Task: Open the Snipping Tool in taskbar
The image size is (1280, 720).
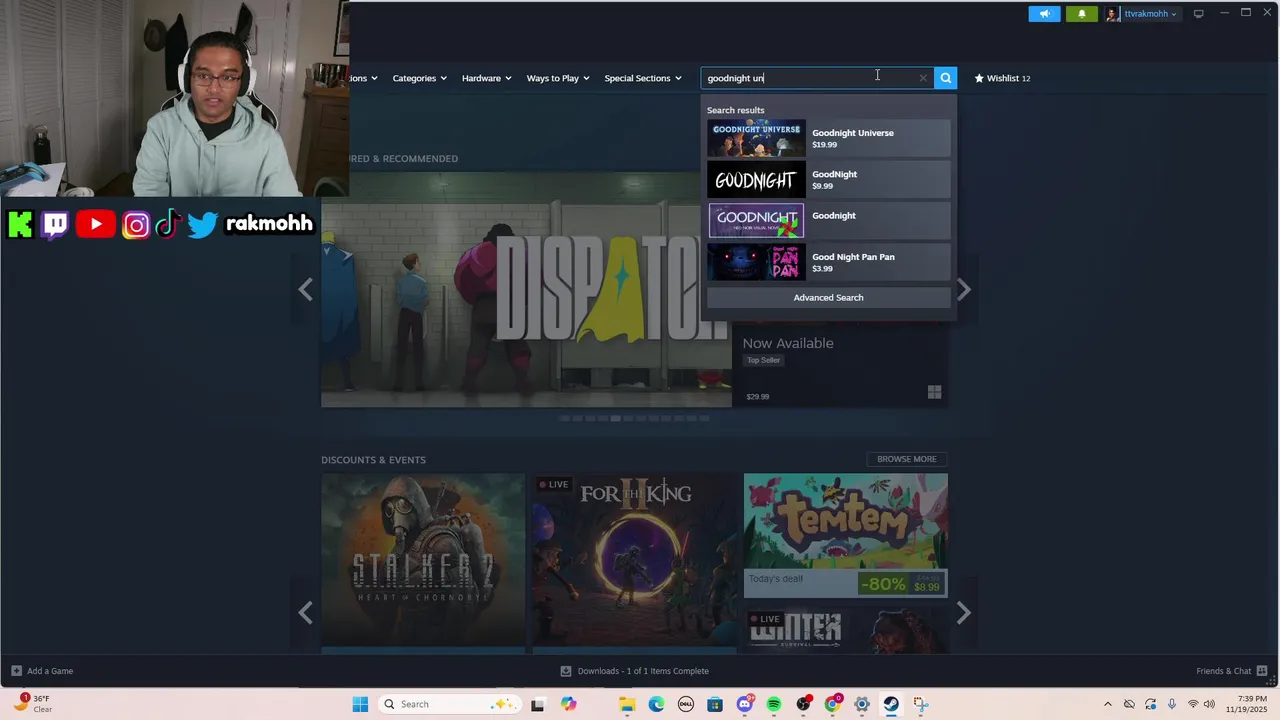Action: pyautogui.click(x=921, y=704)
